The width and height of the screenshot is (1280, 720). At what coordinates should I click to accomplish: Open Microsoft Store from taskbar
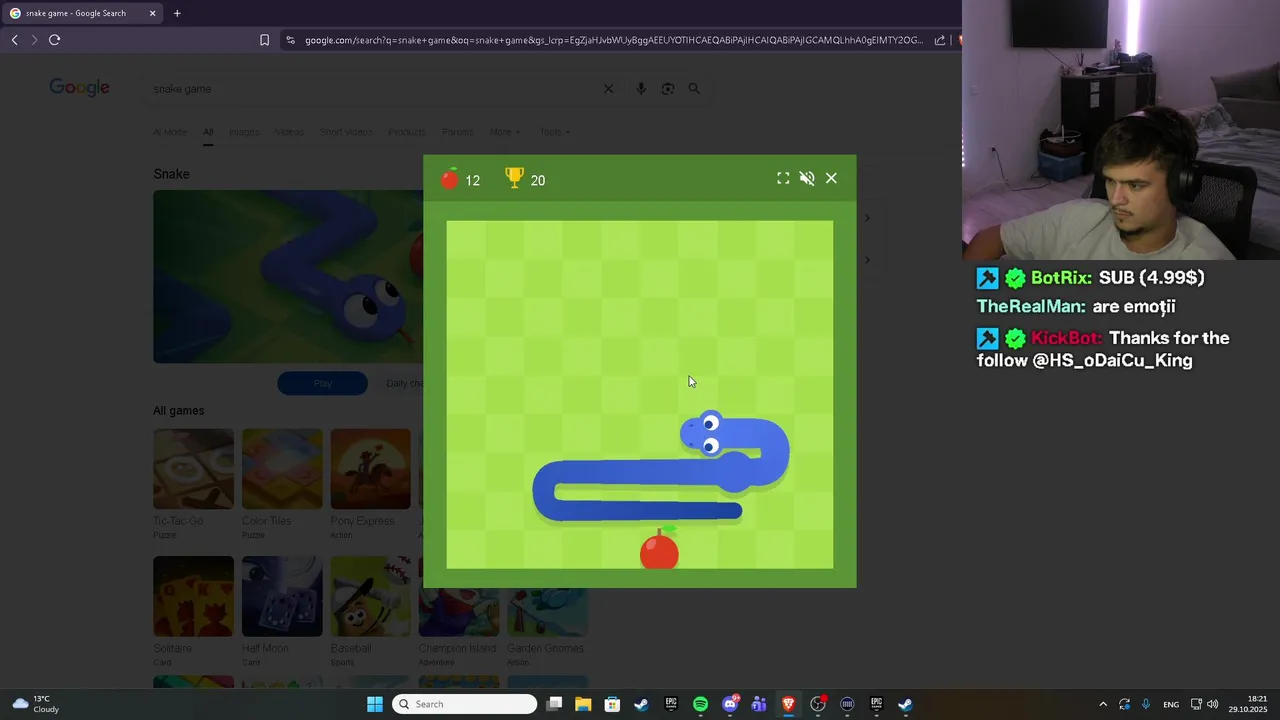[x=612, y=704]
